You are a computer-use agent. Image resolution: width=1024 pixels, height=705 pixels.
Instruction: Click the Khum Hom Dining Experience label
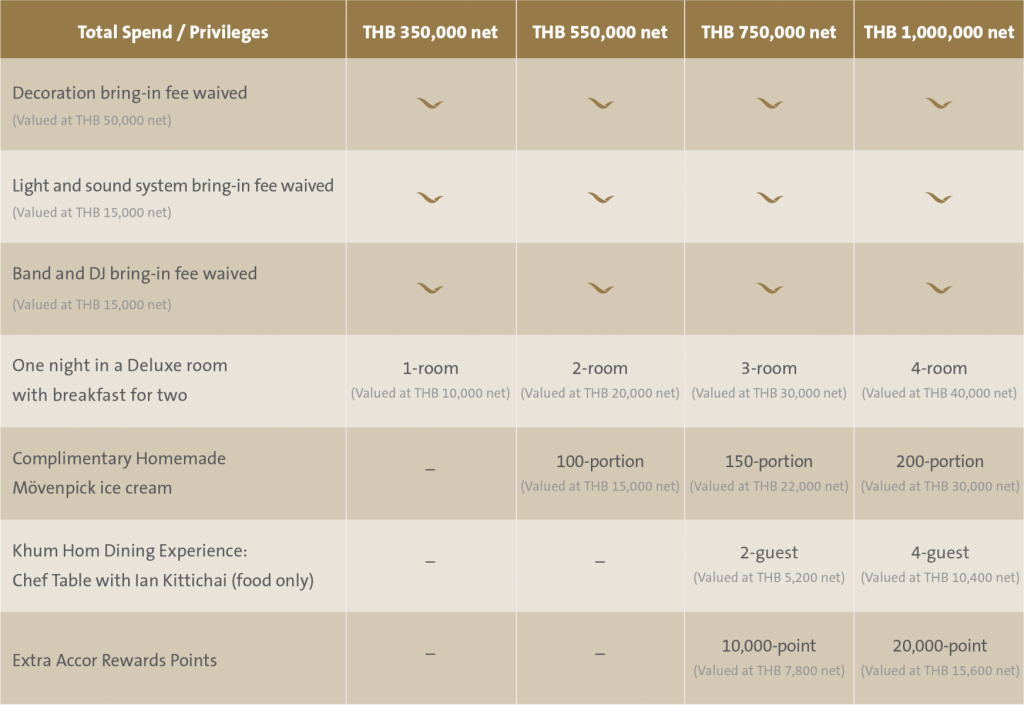point(129,550)
